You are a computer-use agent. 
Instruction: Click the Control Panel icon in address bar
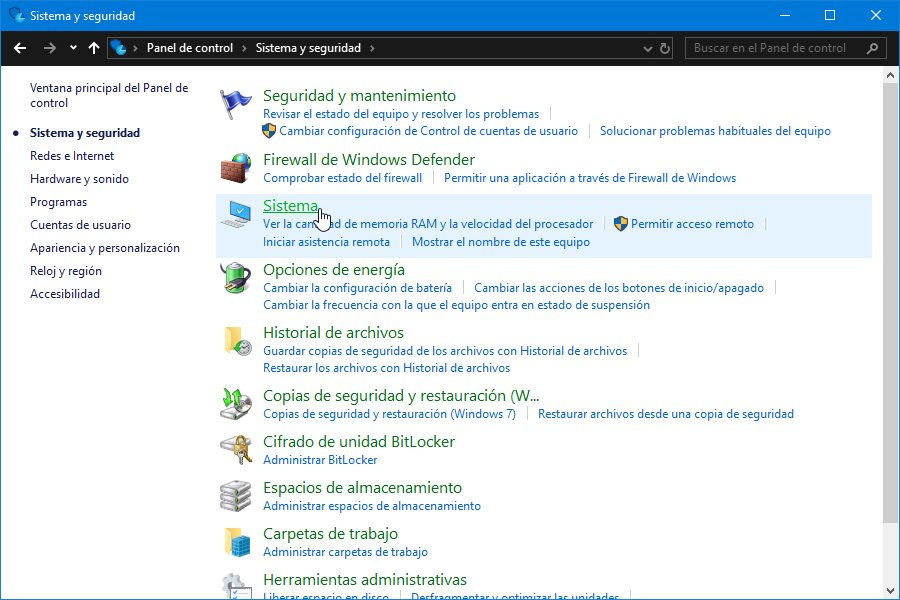pyautogui.click(x=118, y=48)
